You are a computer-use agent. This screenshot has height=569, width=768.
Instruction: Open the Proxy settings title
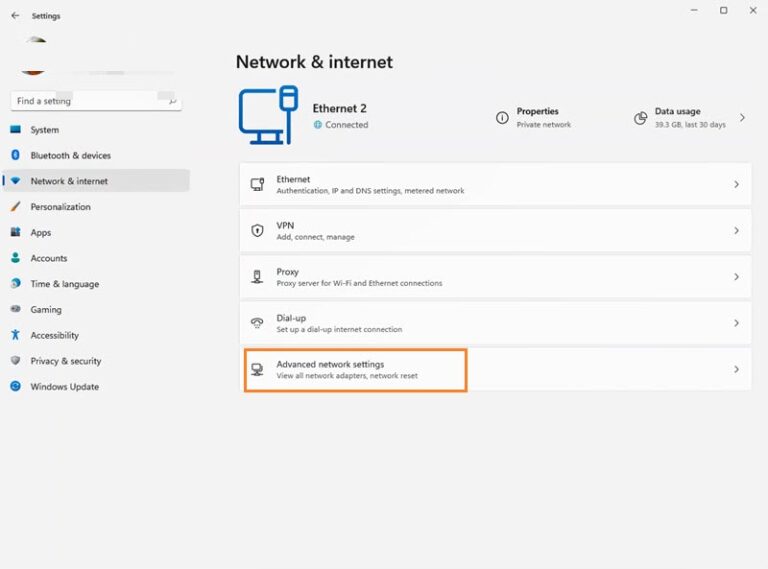[x=287, y=272]
